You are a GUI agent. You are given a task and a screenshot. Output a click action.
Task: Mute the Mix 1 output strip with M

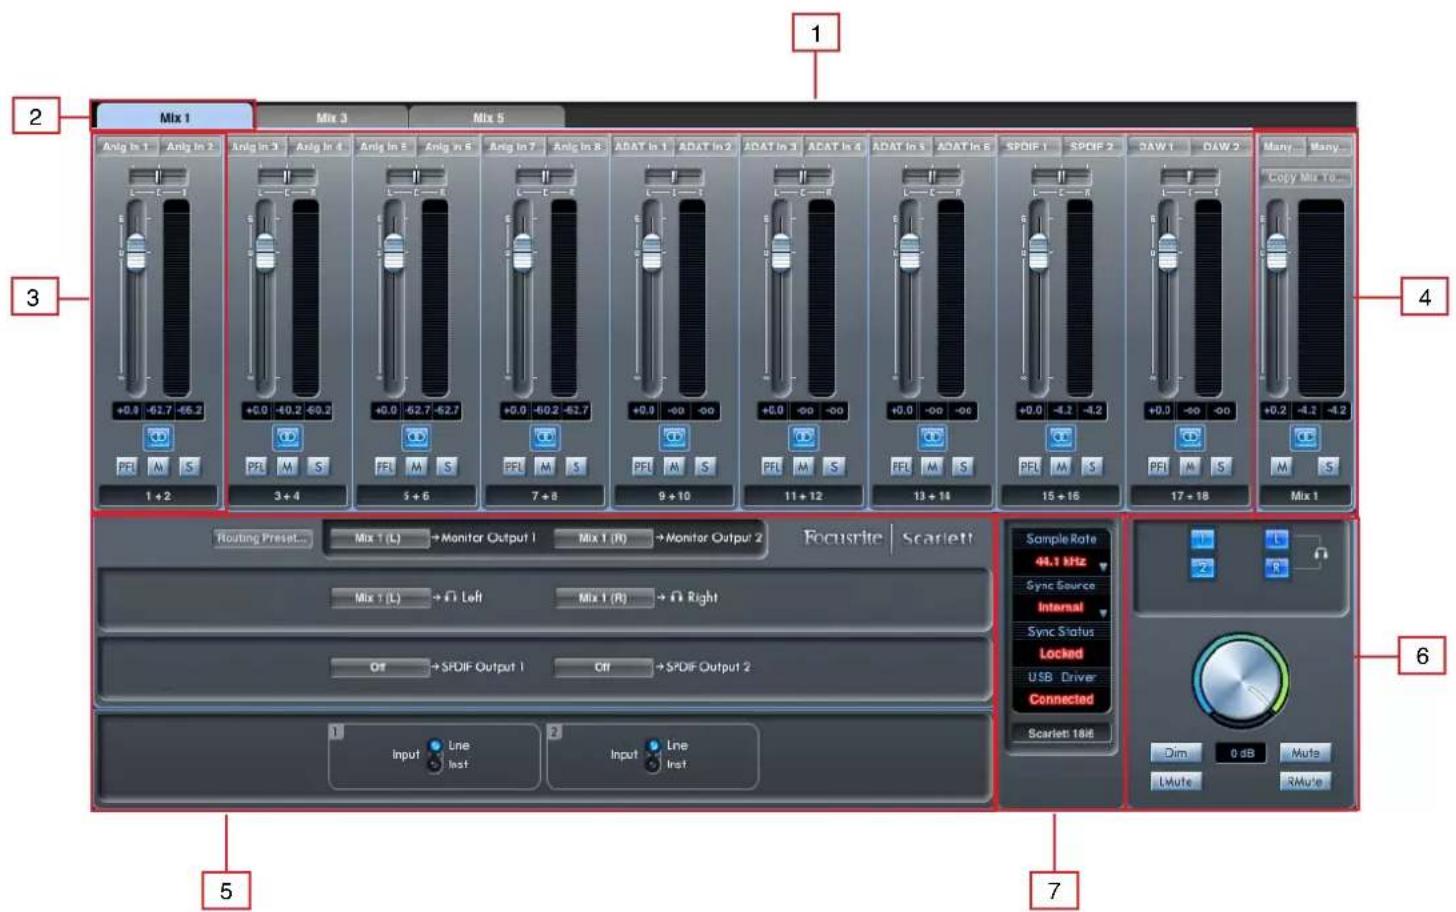[1281, 467]
